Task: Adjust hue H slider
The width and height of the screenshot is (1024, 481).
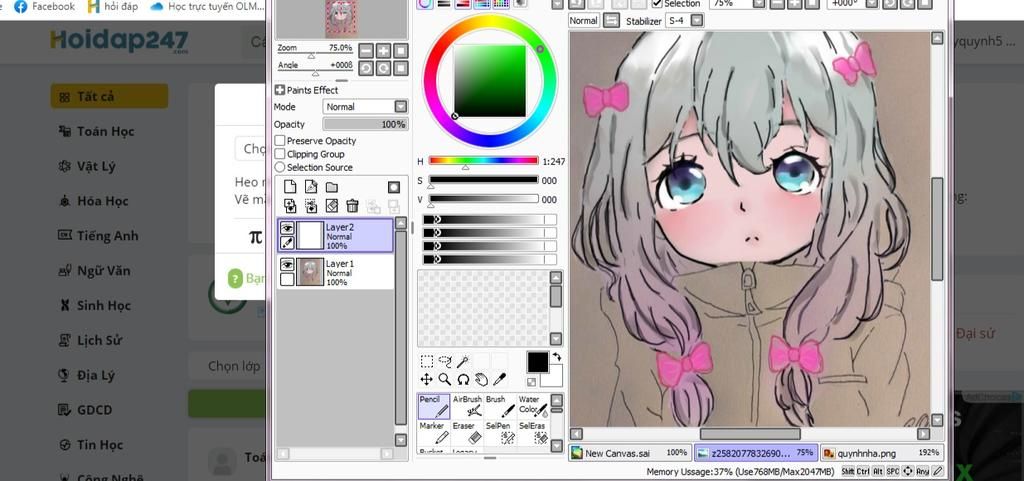Action: (x=483, y=161)
